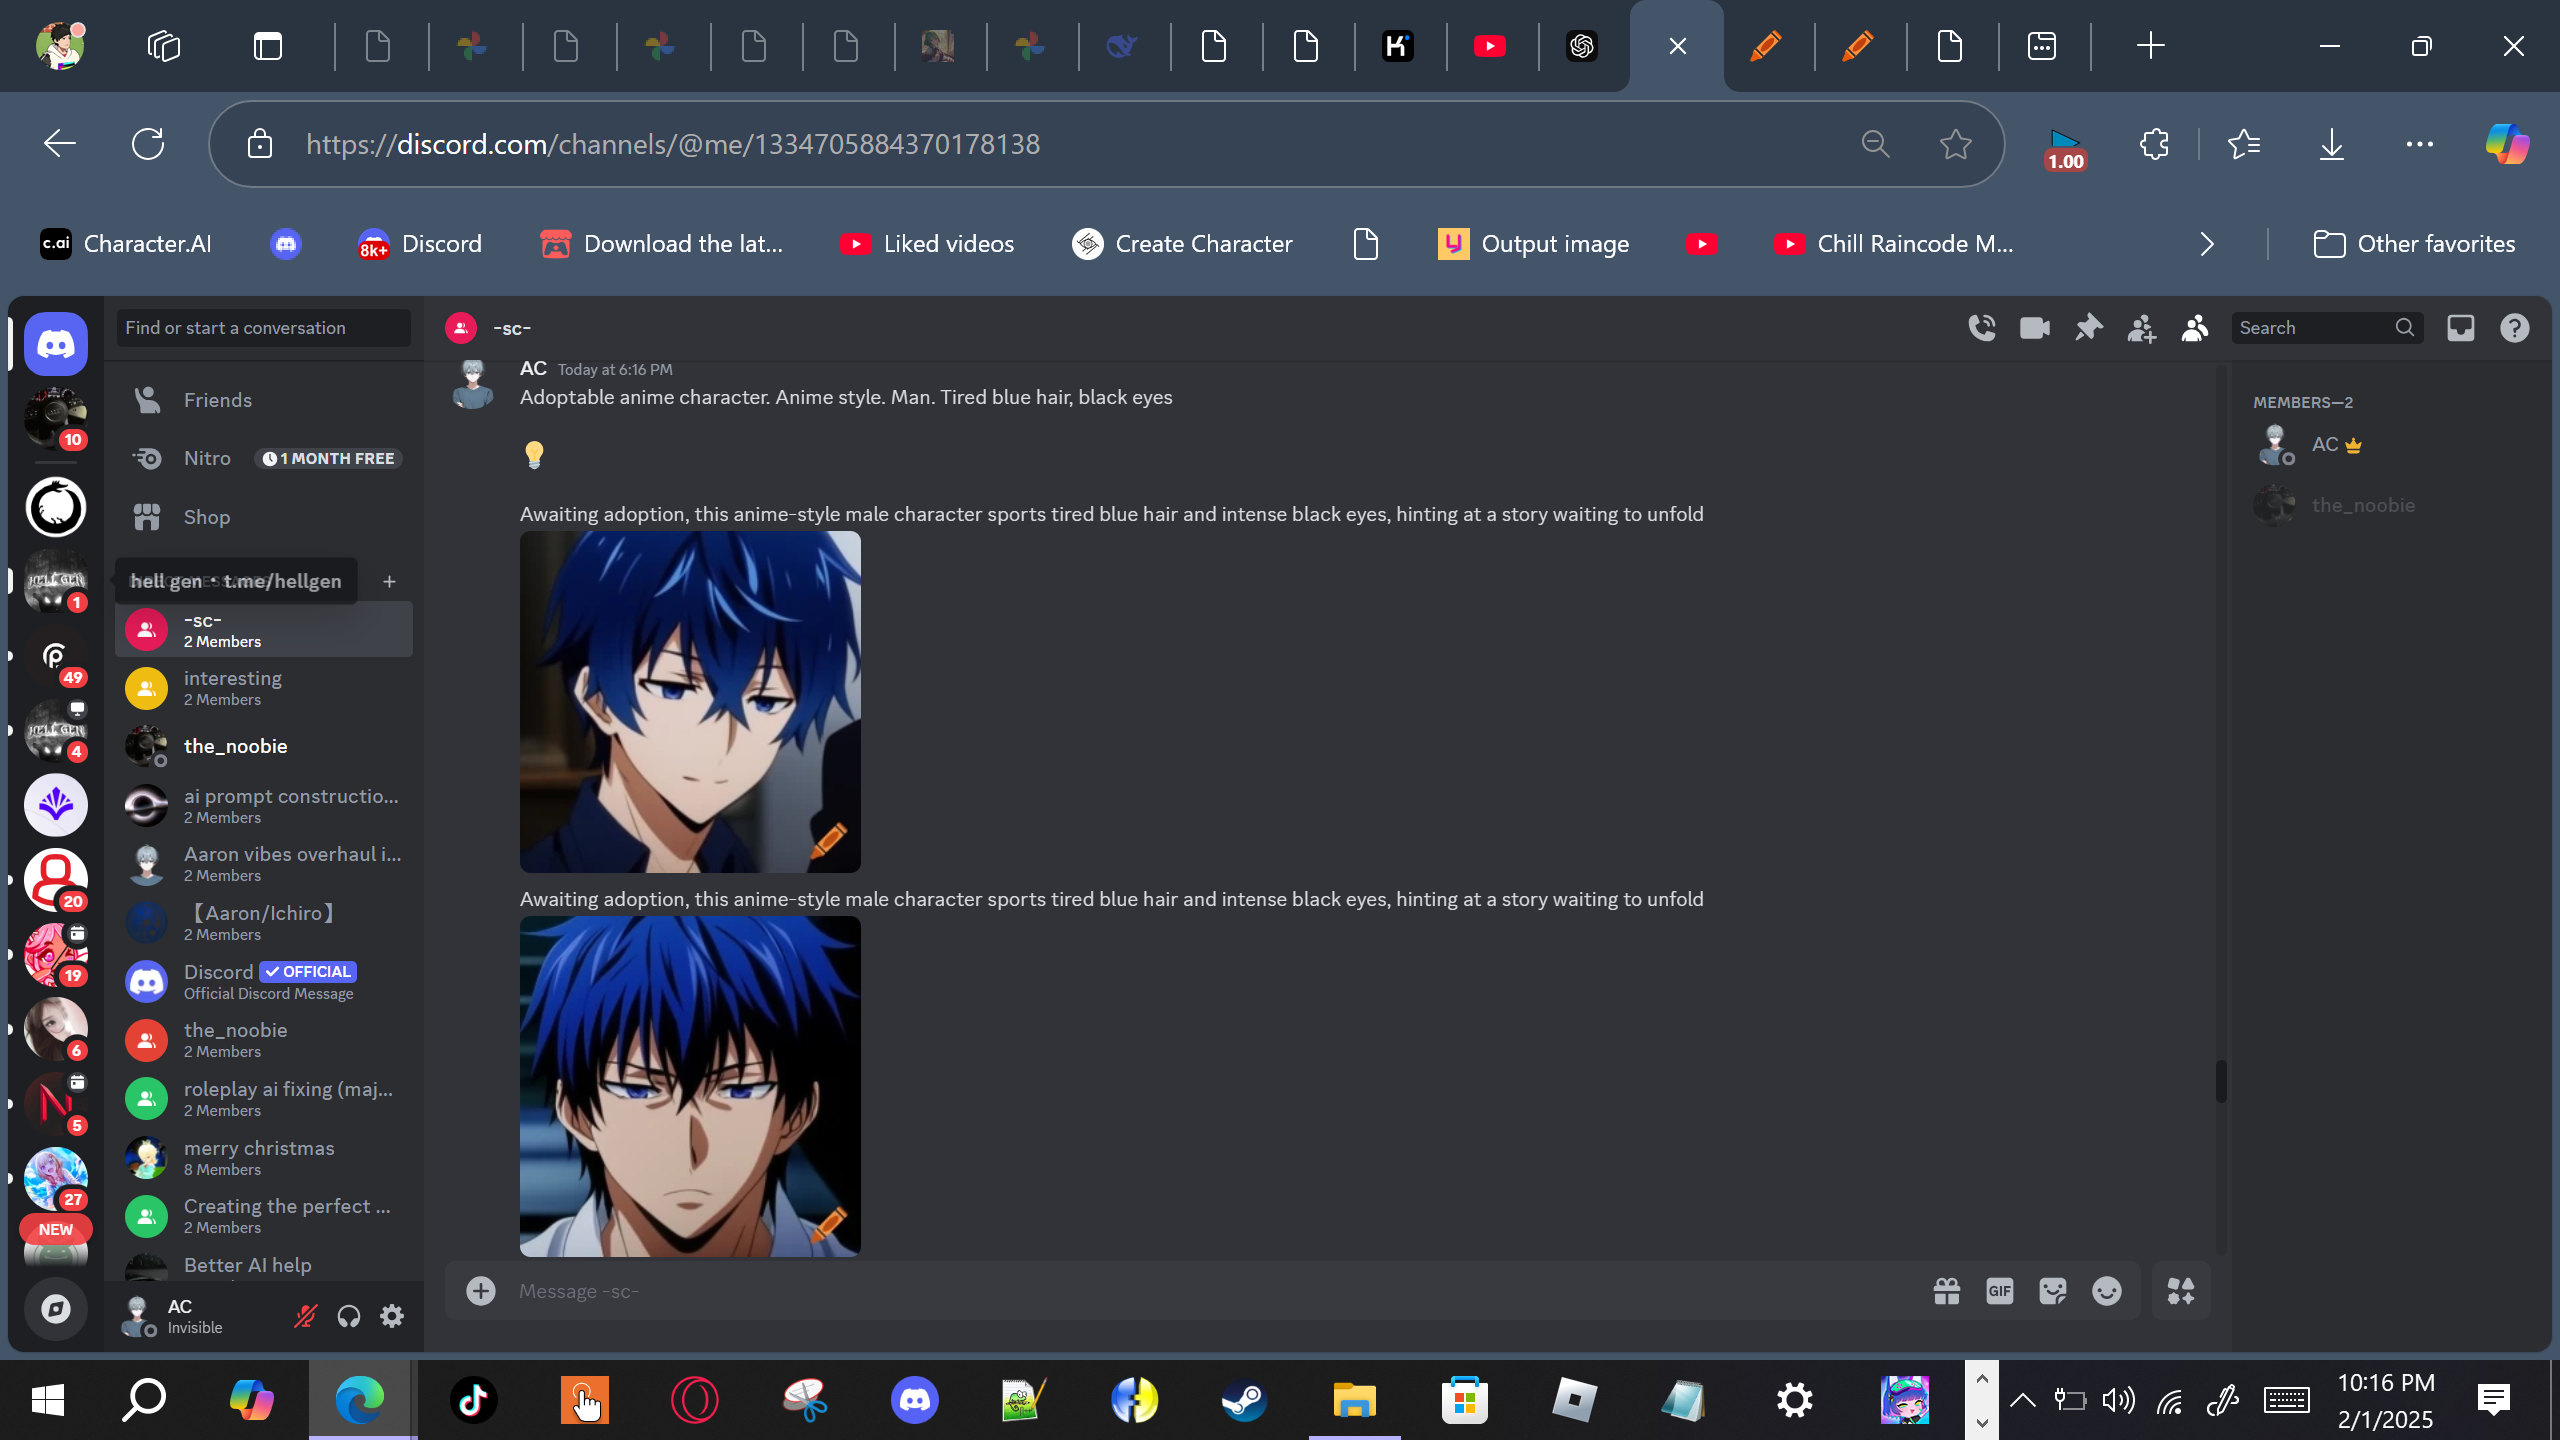Toggle microphone mute in user panel
The width and height of the screenshot is (2560, 1440).
coord(305,1316)
